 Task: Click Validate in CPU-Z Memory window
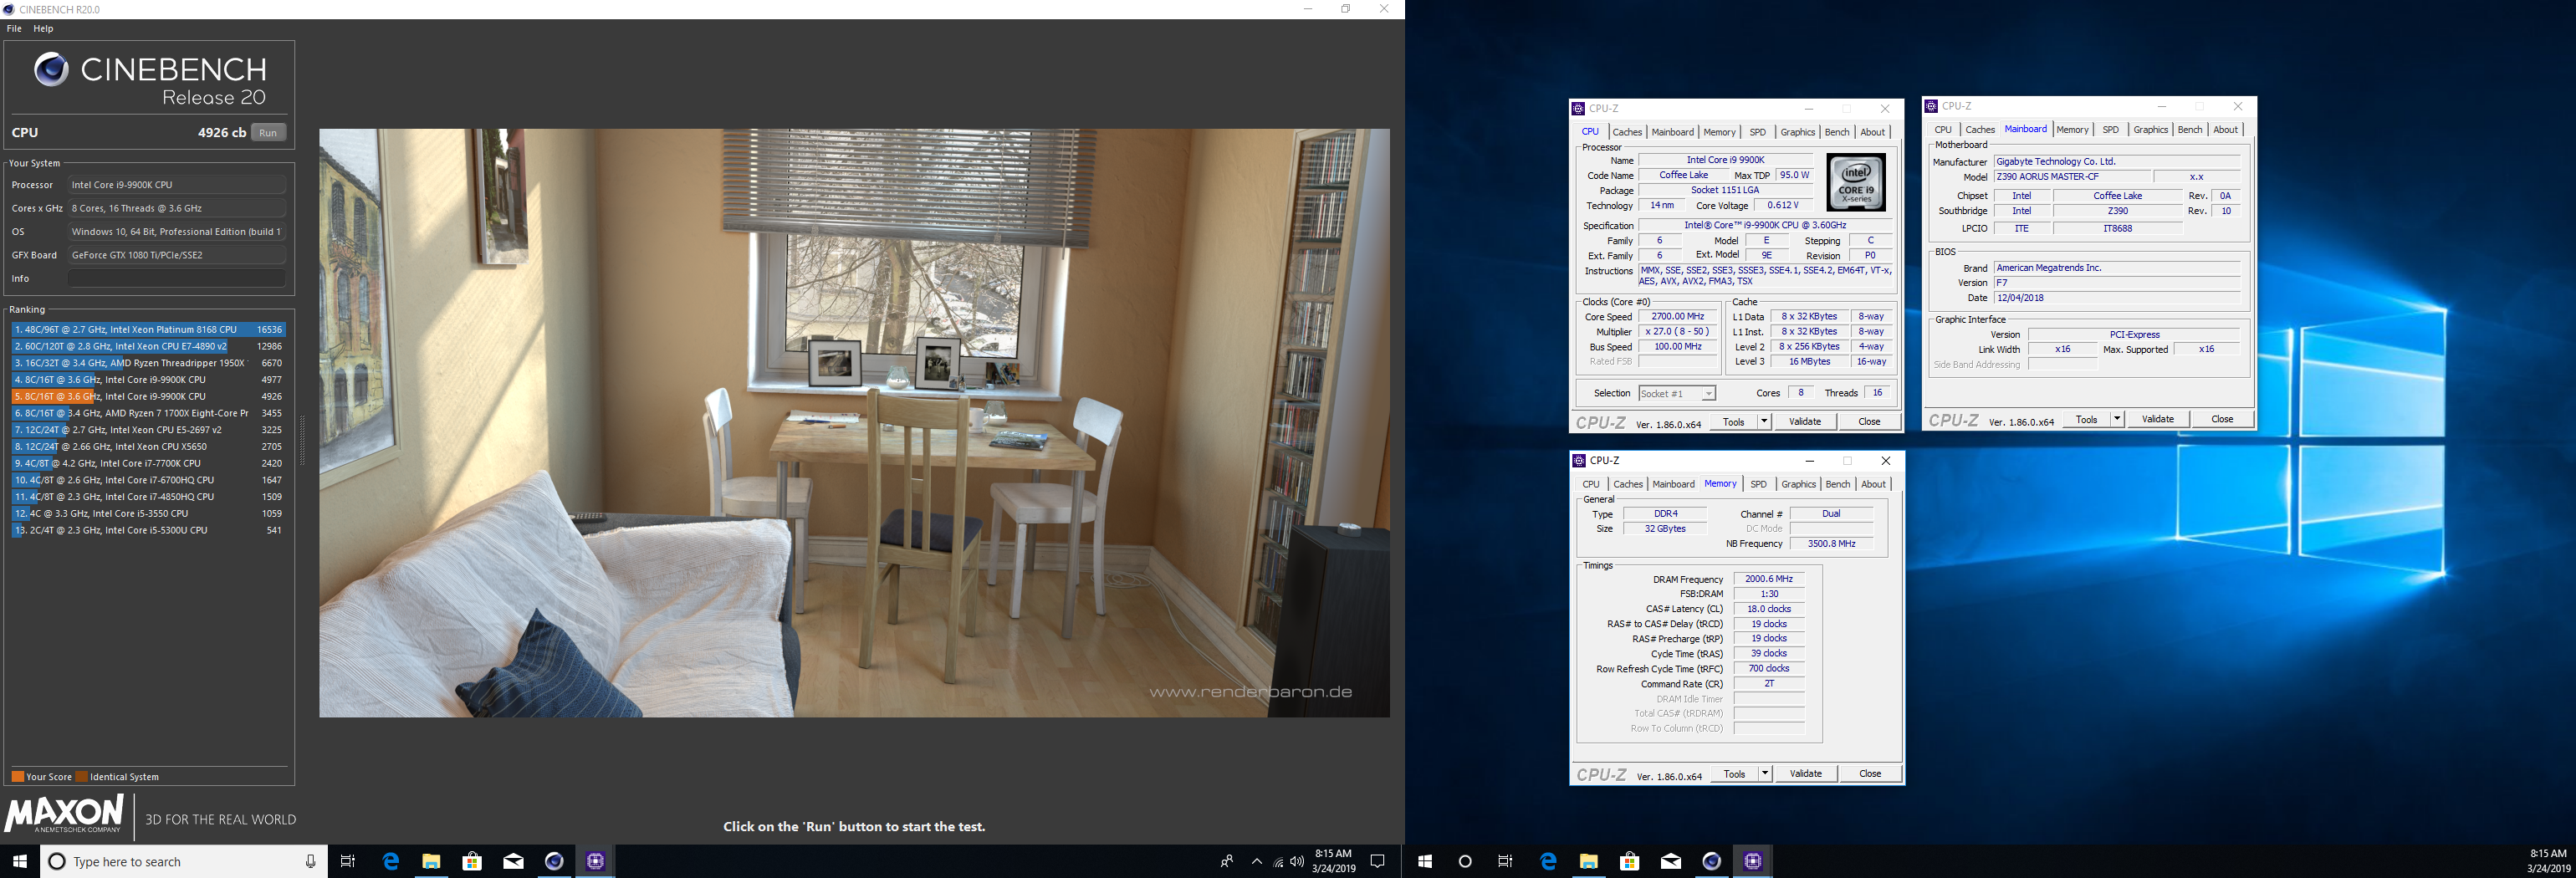click(1806, 774)
